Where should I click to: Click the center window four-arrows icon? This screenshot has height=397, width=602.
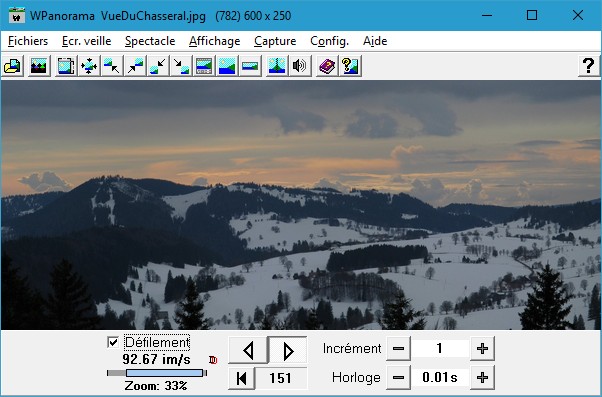tap(89, 66)
